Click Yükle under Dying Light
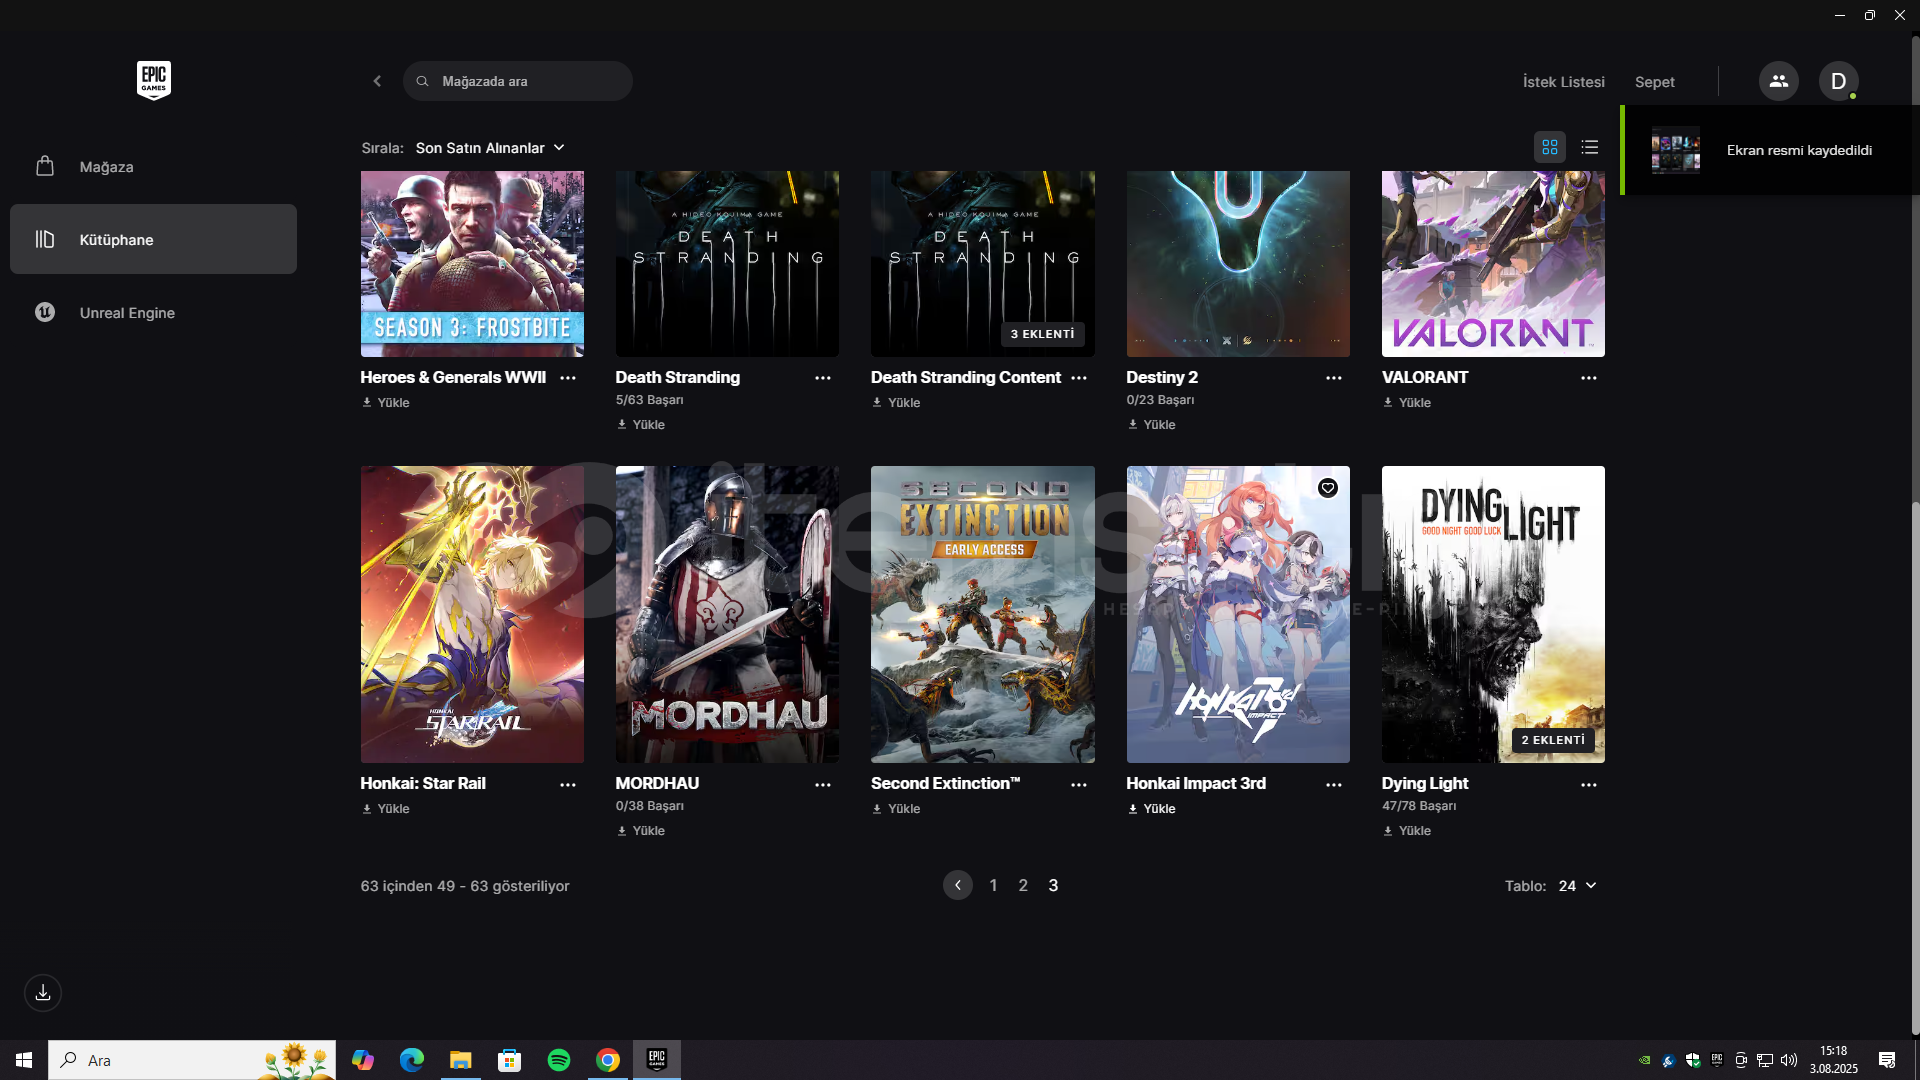 coord(1407,831)
